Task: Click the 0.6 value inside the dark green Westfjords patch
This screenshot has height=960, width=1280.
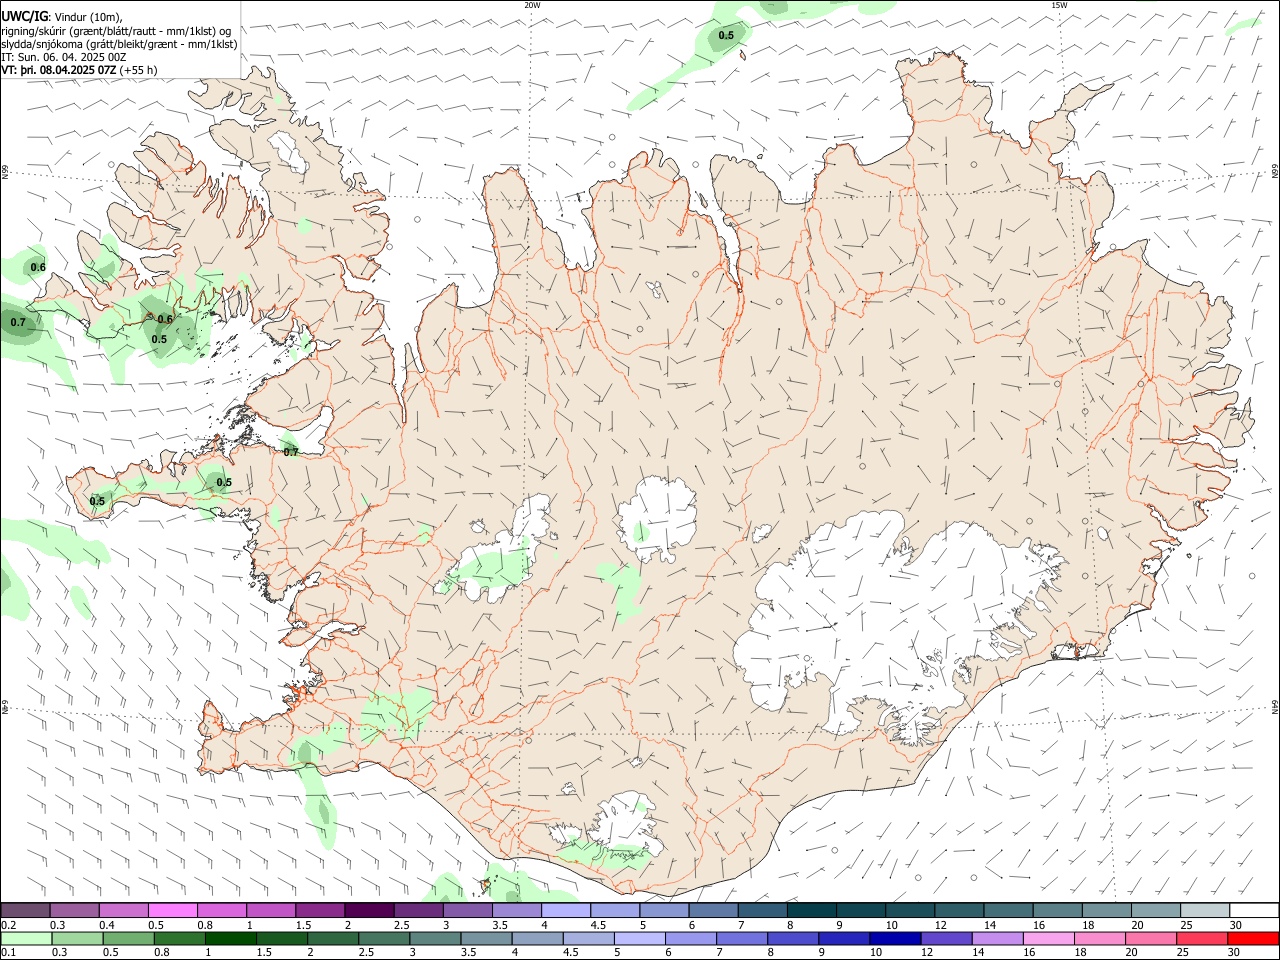Action: tap(165, 319)
